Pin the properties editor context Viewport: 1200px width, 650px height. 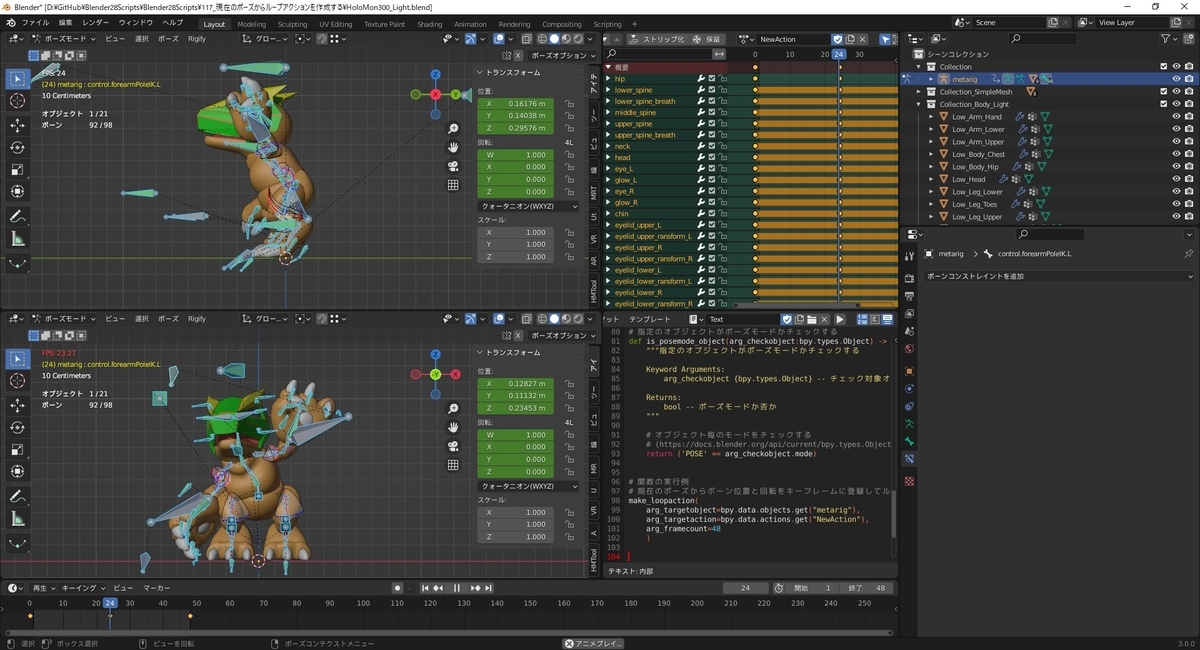[1188, 254]
